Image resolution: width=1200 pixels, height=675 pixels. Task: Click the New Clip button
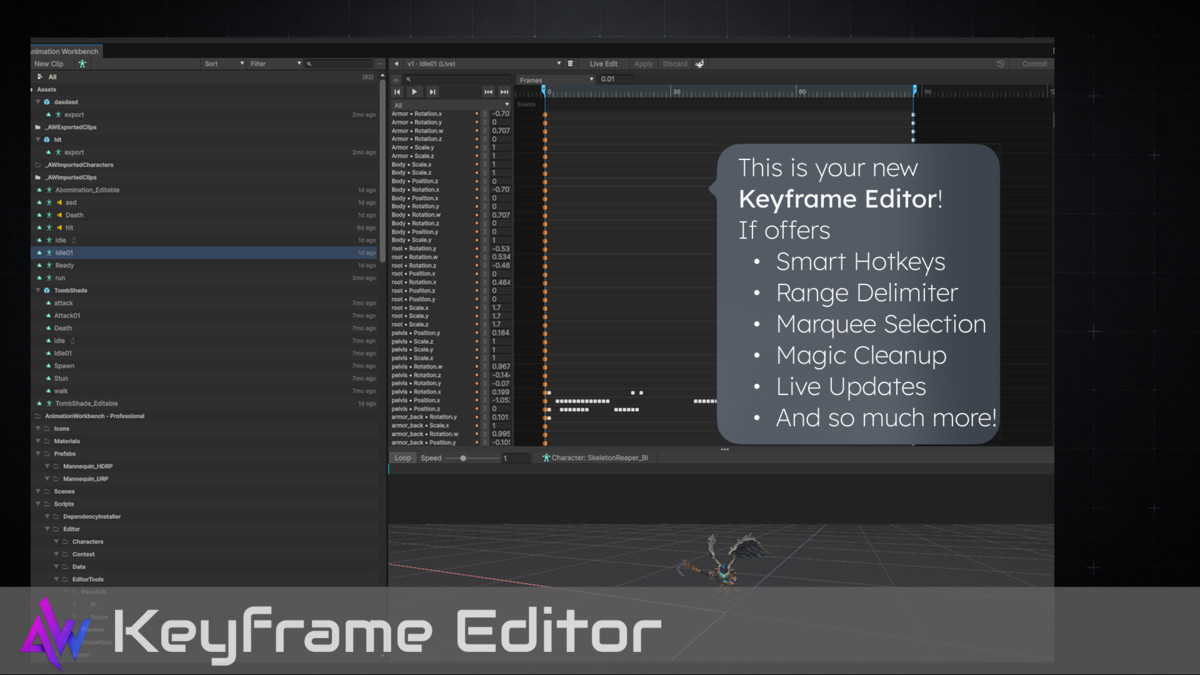[x=49, y=63]
